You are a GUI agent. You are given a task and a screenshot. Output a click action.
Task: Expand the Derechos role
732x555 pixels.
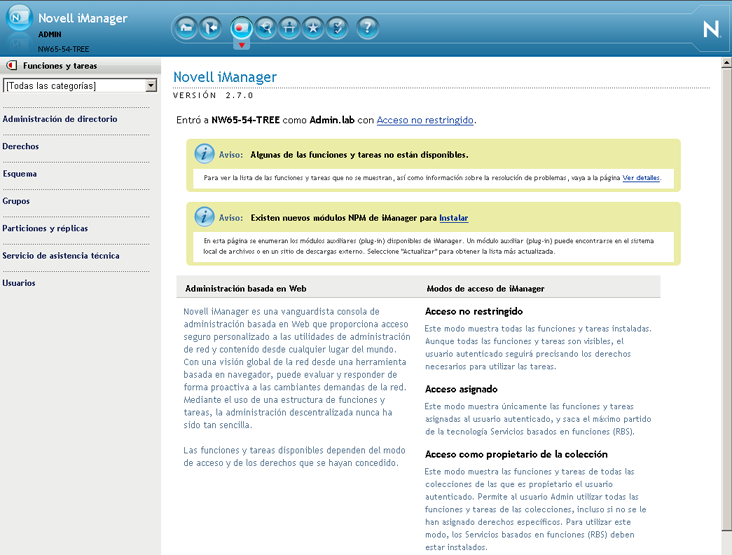point(21,147)
